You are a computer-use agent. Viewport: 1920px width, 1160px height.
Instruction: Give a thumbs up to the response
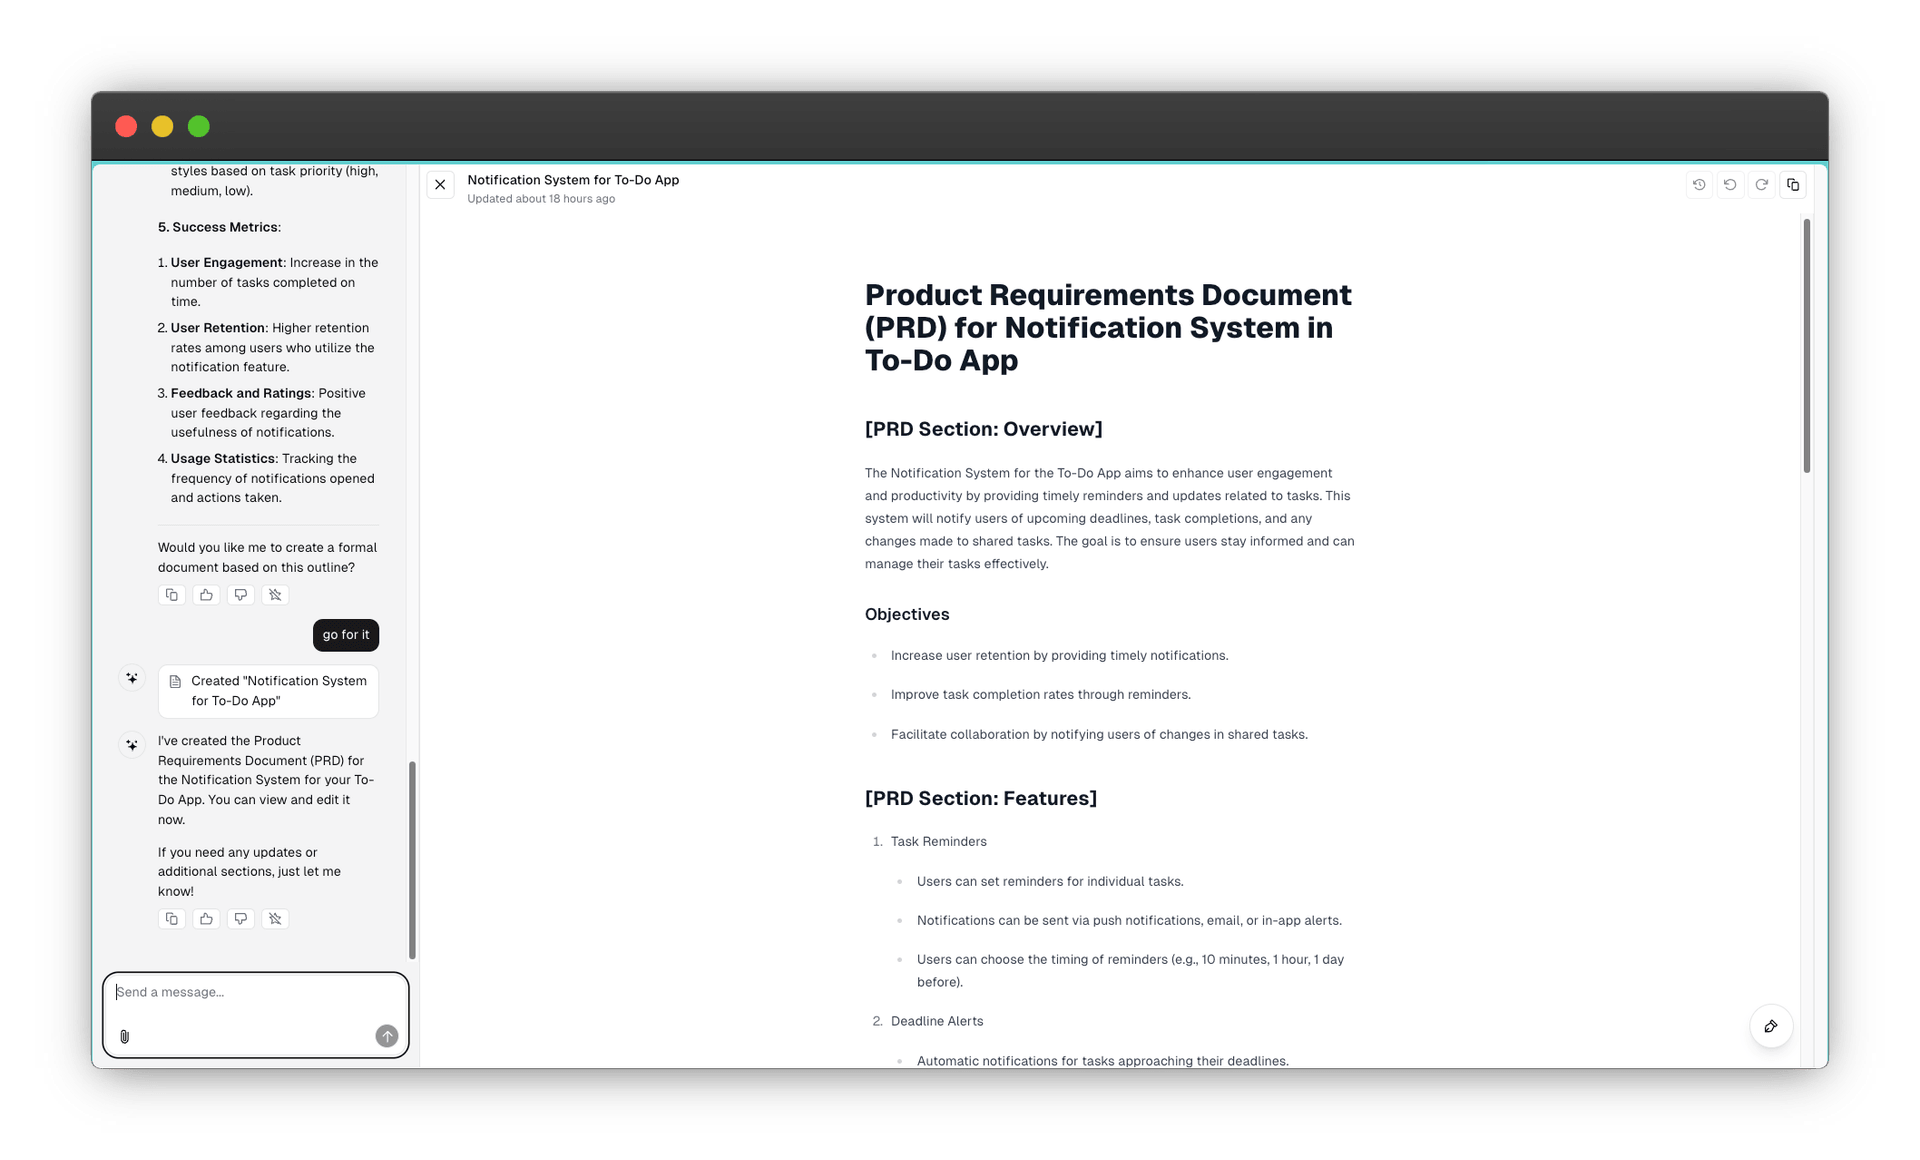pos(206,918)
